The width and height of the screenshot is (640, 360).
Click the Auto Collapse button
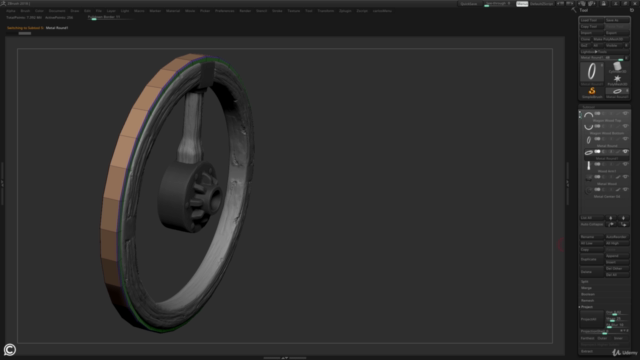click(x=591, y=224)
